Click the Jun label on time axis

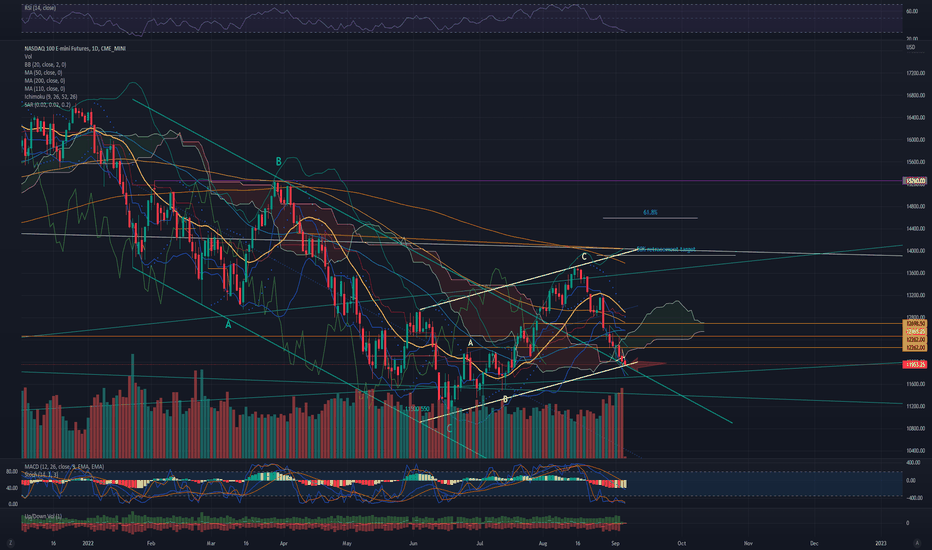coord(414,543)
